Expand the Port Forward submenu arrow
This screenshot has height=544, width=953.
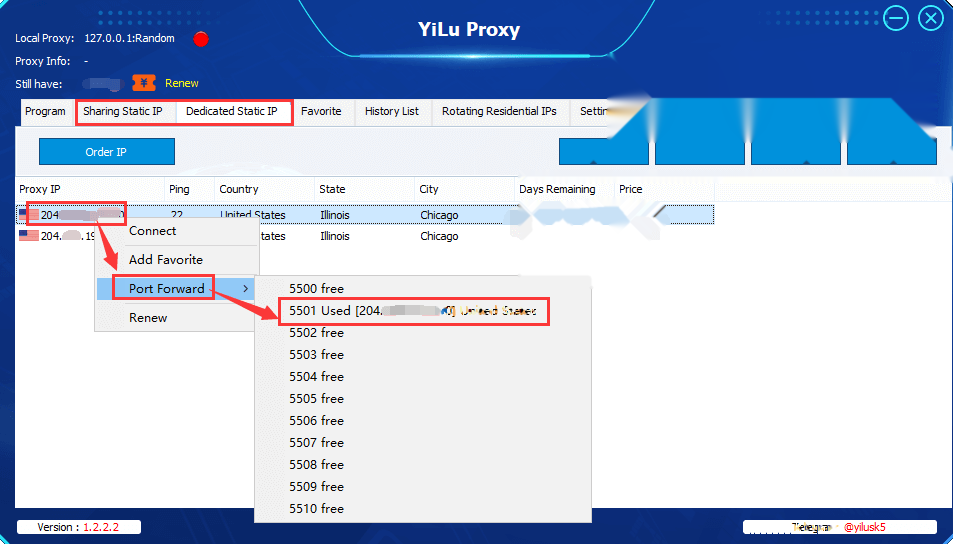click(246, 289)
